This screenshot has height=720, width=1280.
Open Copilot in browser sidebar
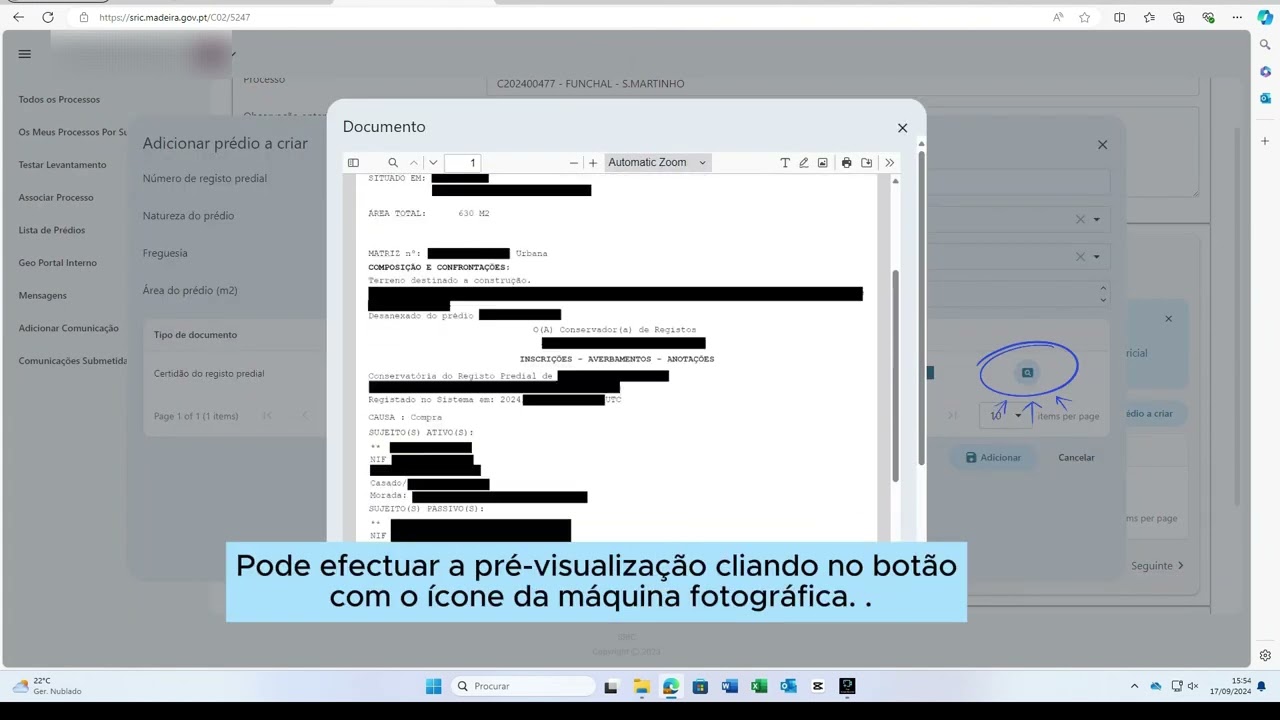coord(1265,17)
